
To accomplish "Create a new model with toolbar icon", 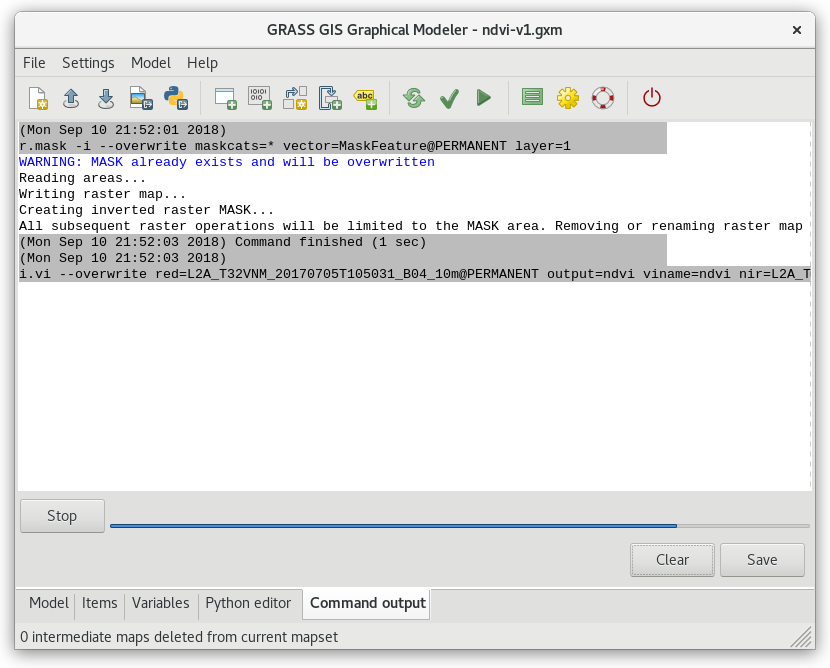I will [38, 98].
